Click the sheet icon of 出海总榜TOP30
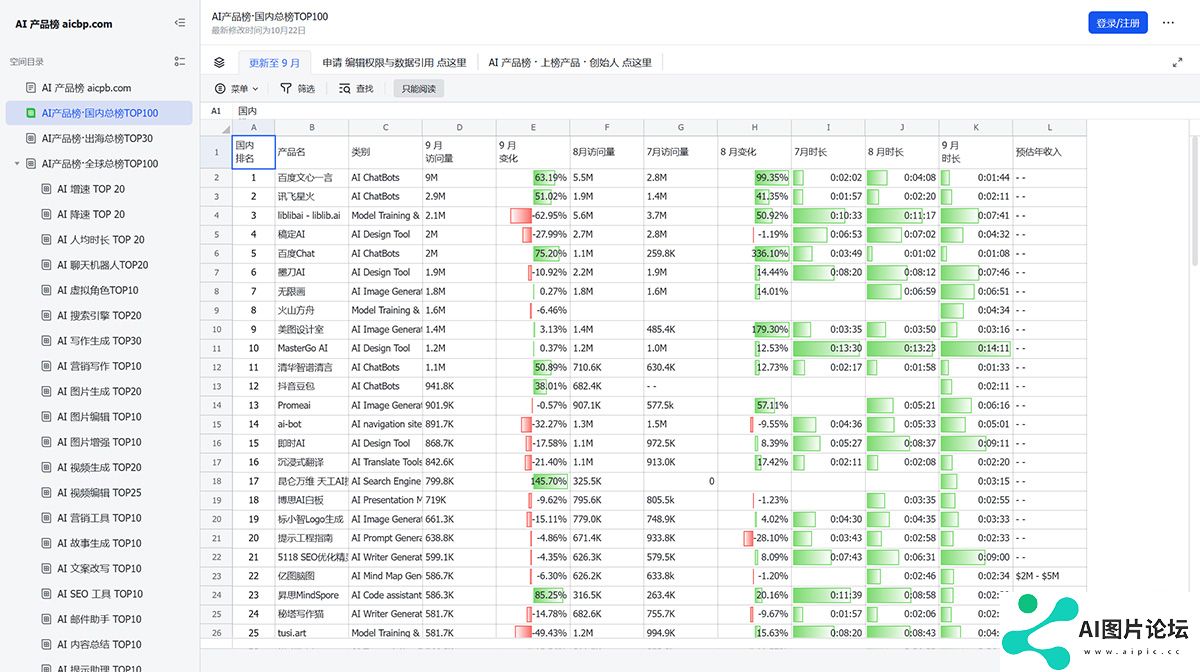The height and width of the screenshot is (672, 1200). pos(31,138)
